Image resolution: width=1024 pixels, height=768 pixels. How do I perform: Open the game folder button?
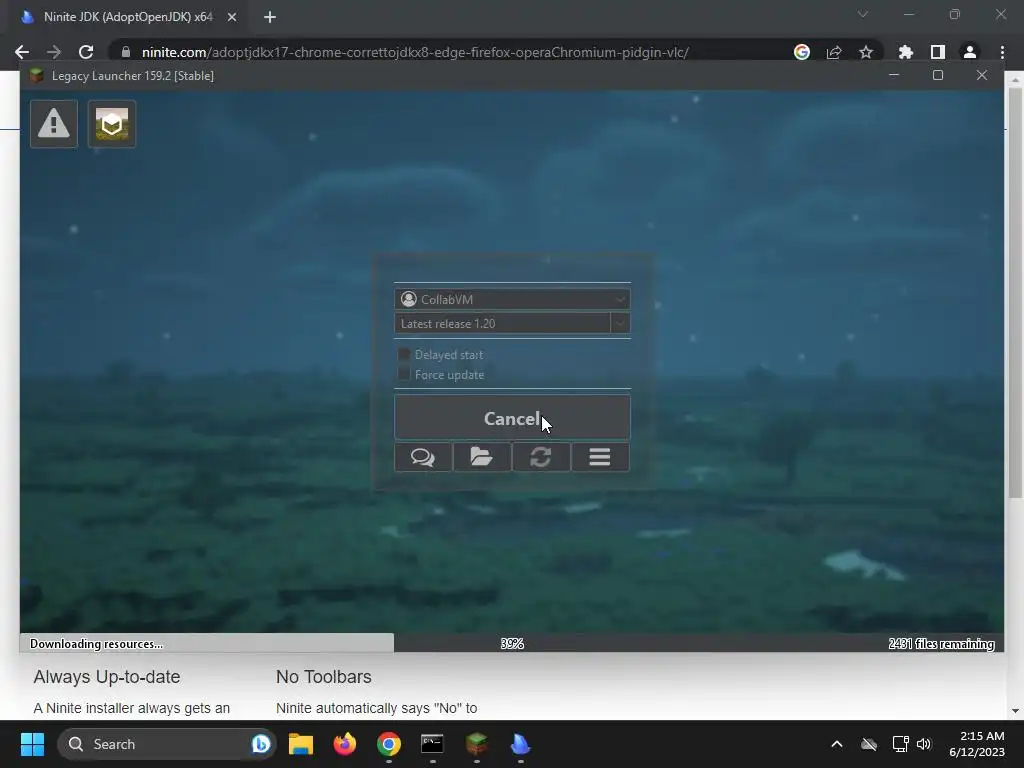click(482, 457)
